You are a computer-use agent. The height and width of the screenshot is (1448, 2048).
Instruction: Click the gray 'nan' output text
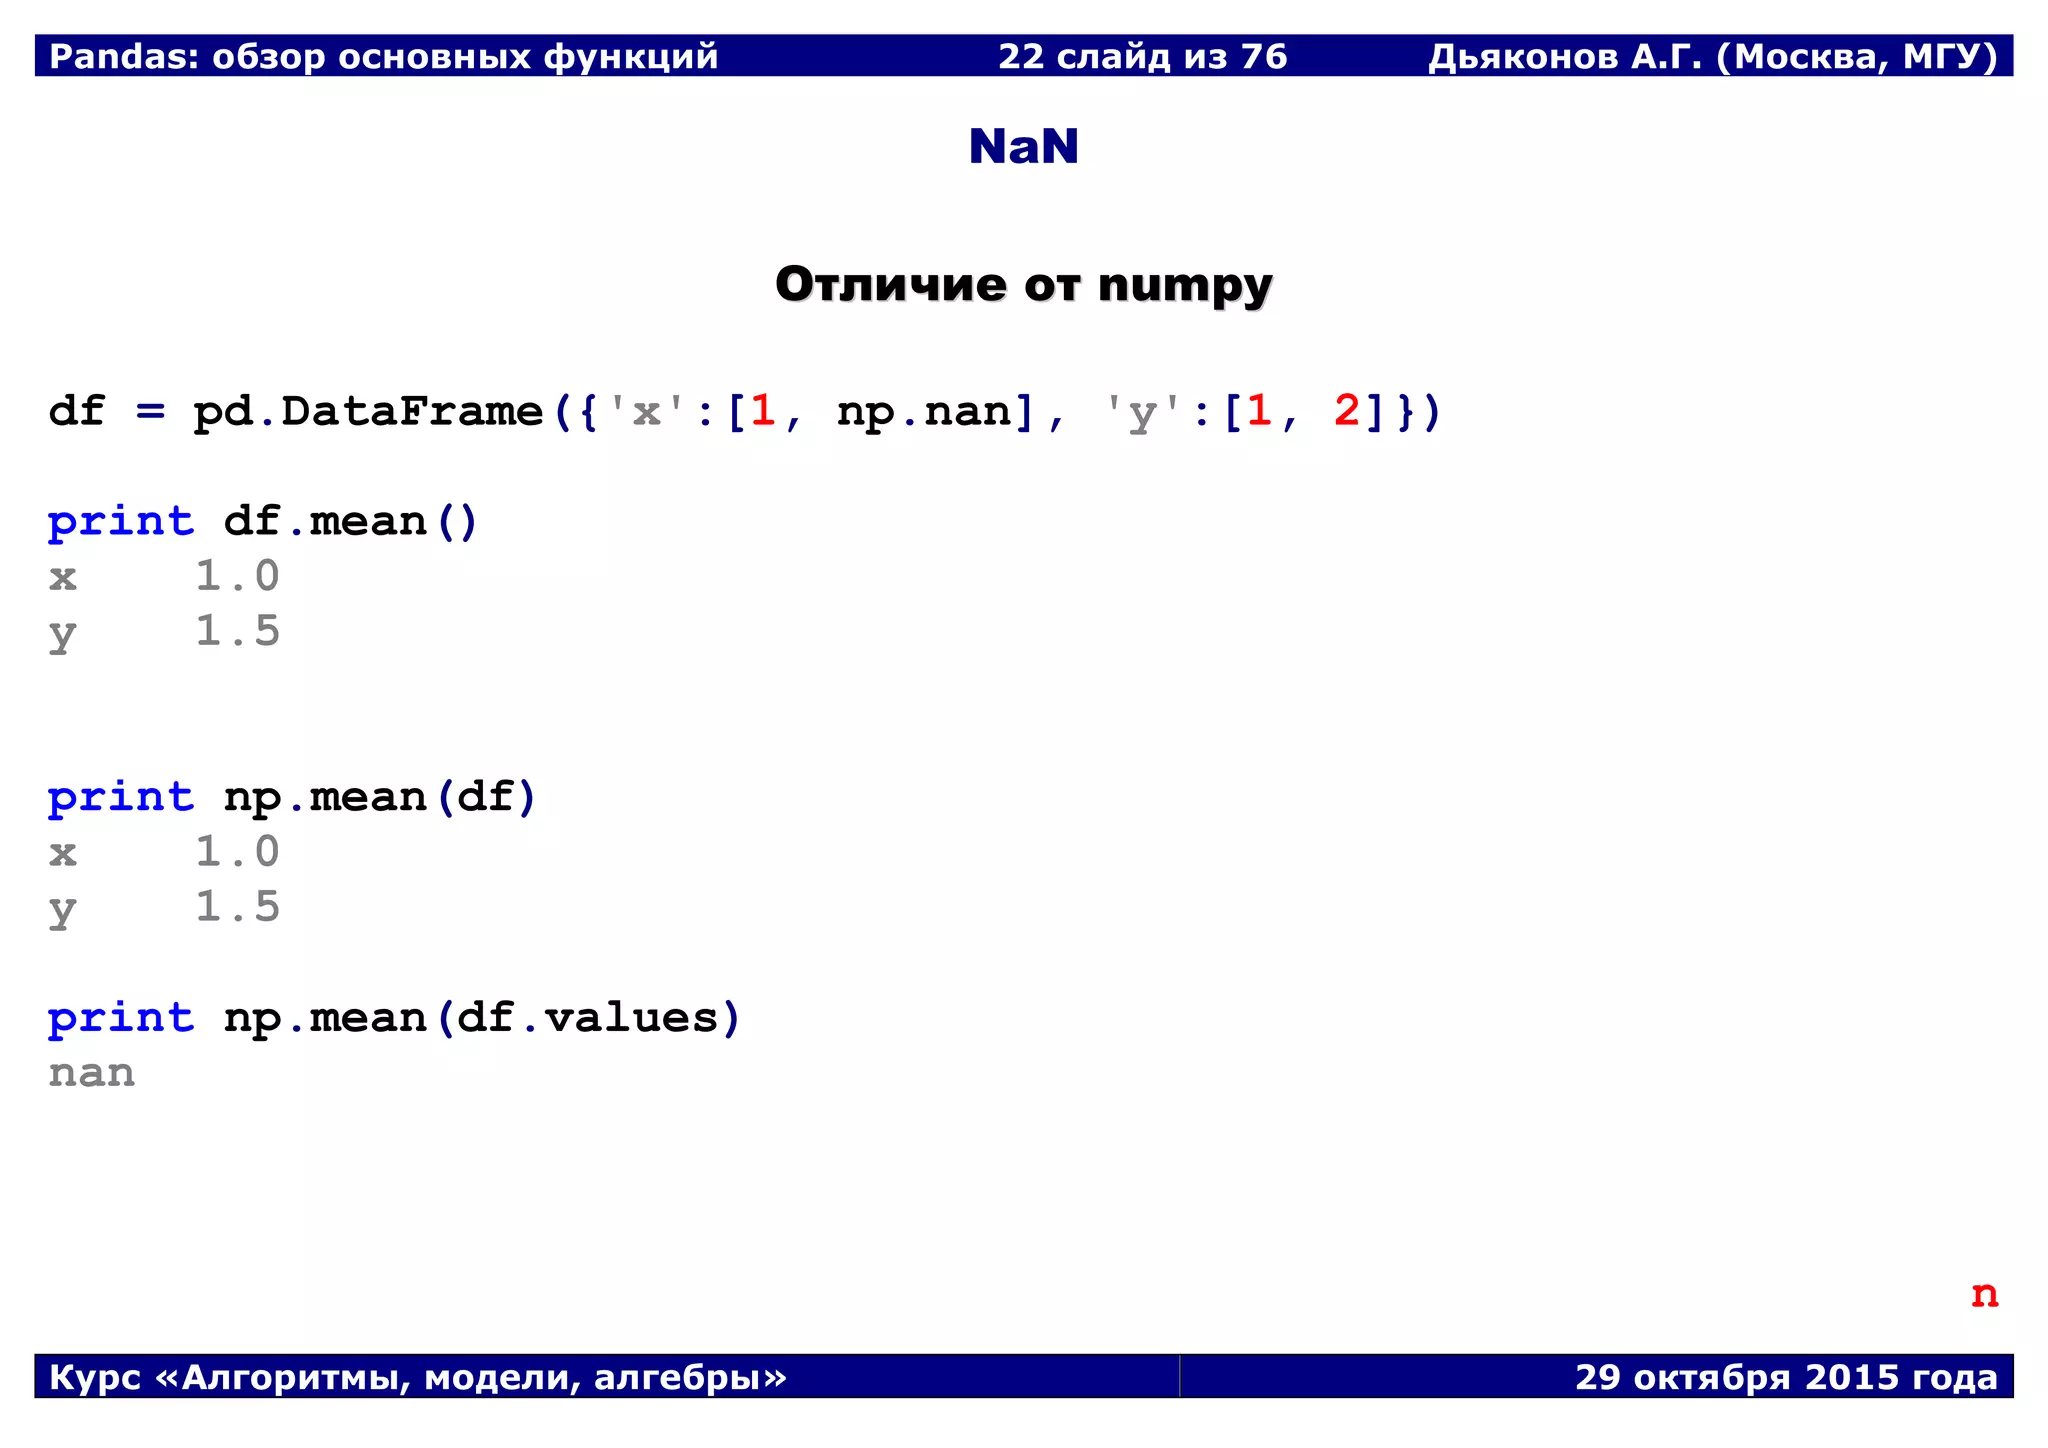92,1074
